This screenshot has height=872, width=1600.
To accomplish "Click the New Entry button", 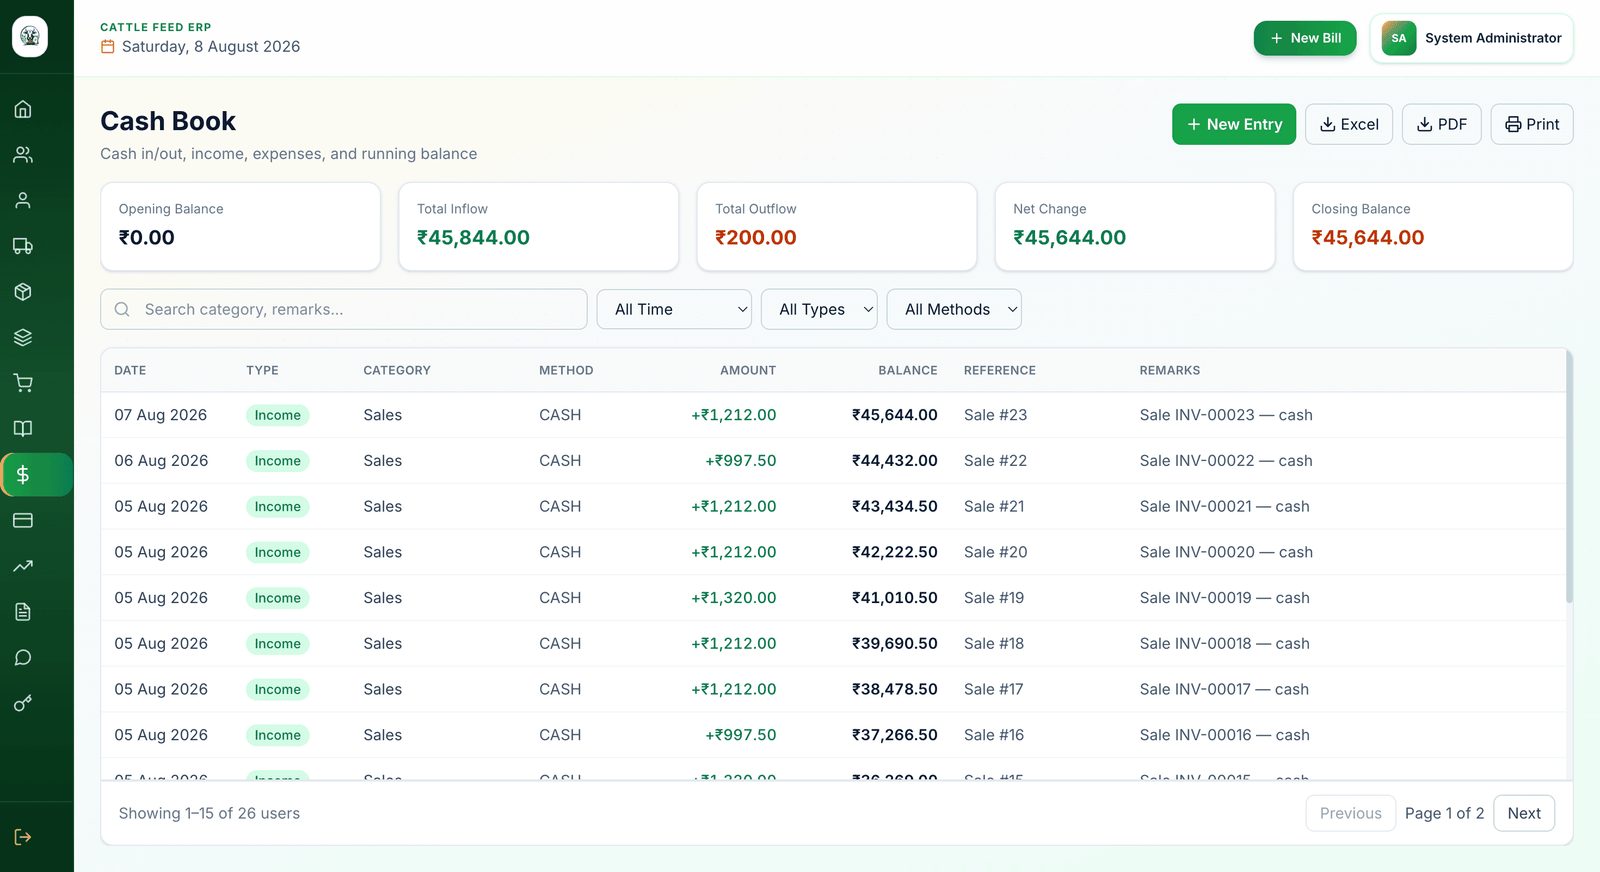I will tap(1234, 124).
